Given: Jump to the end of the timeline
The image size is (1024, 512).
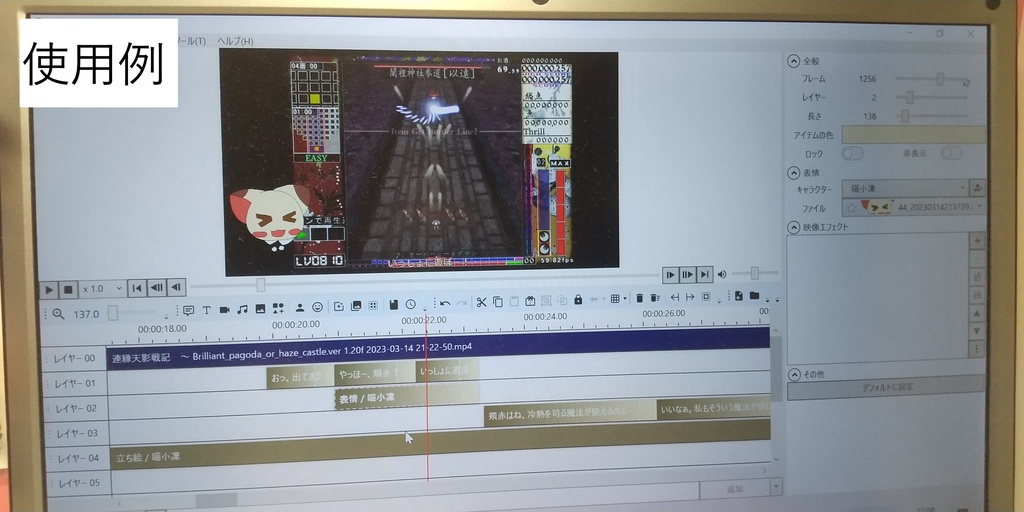Looking at the screenshot, I should pyautogui.click(x=704, y=275).
